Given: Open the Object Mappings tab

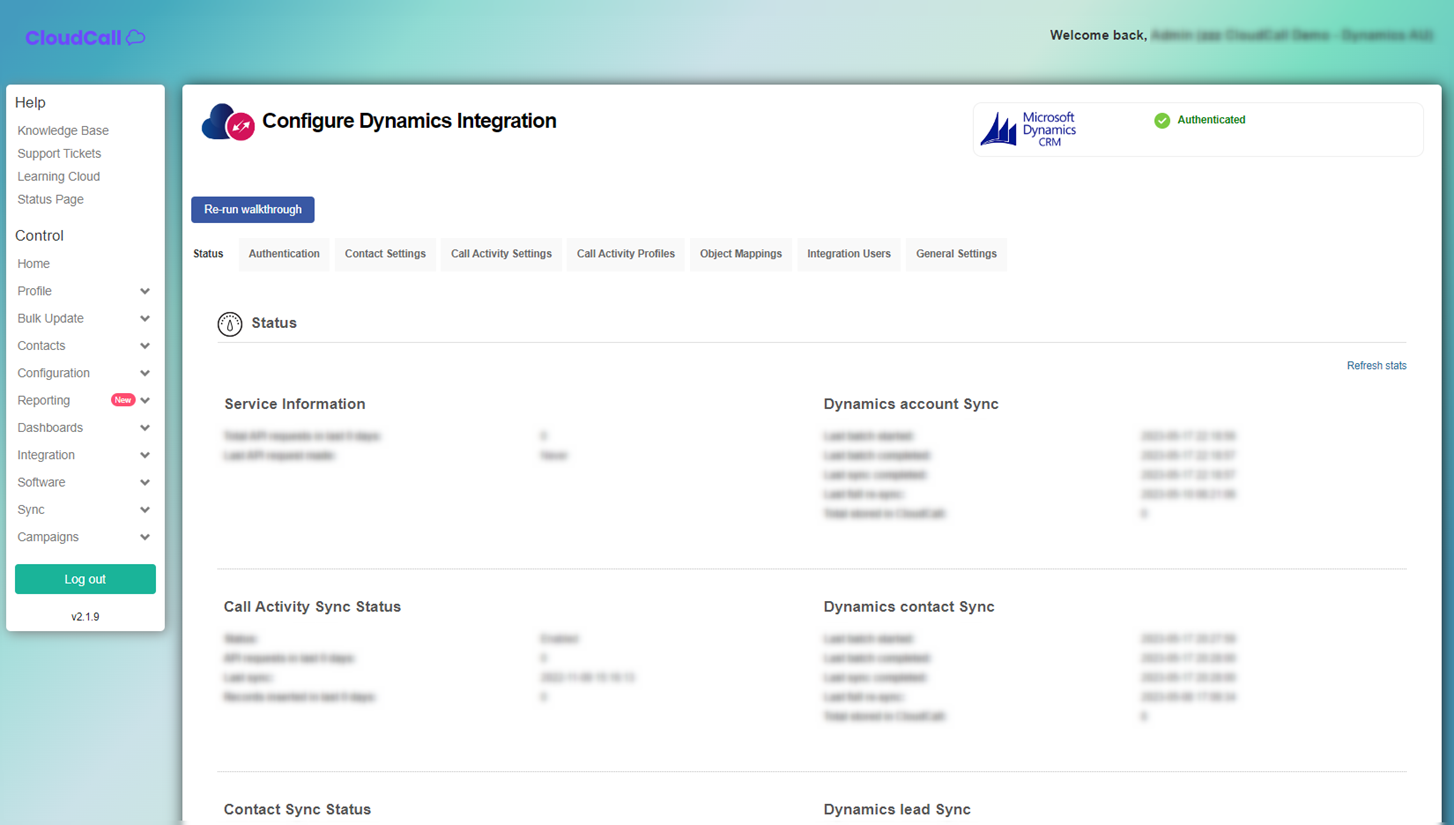Looking at the screenshot, I should [741, 254].
